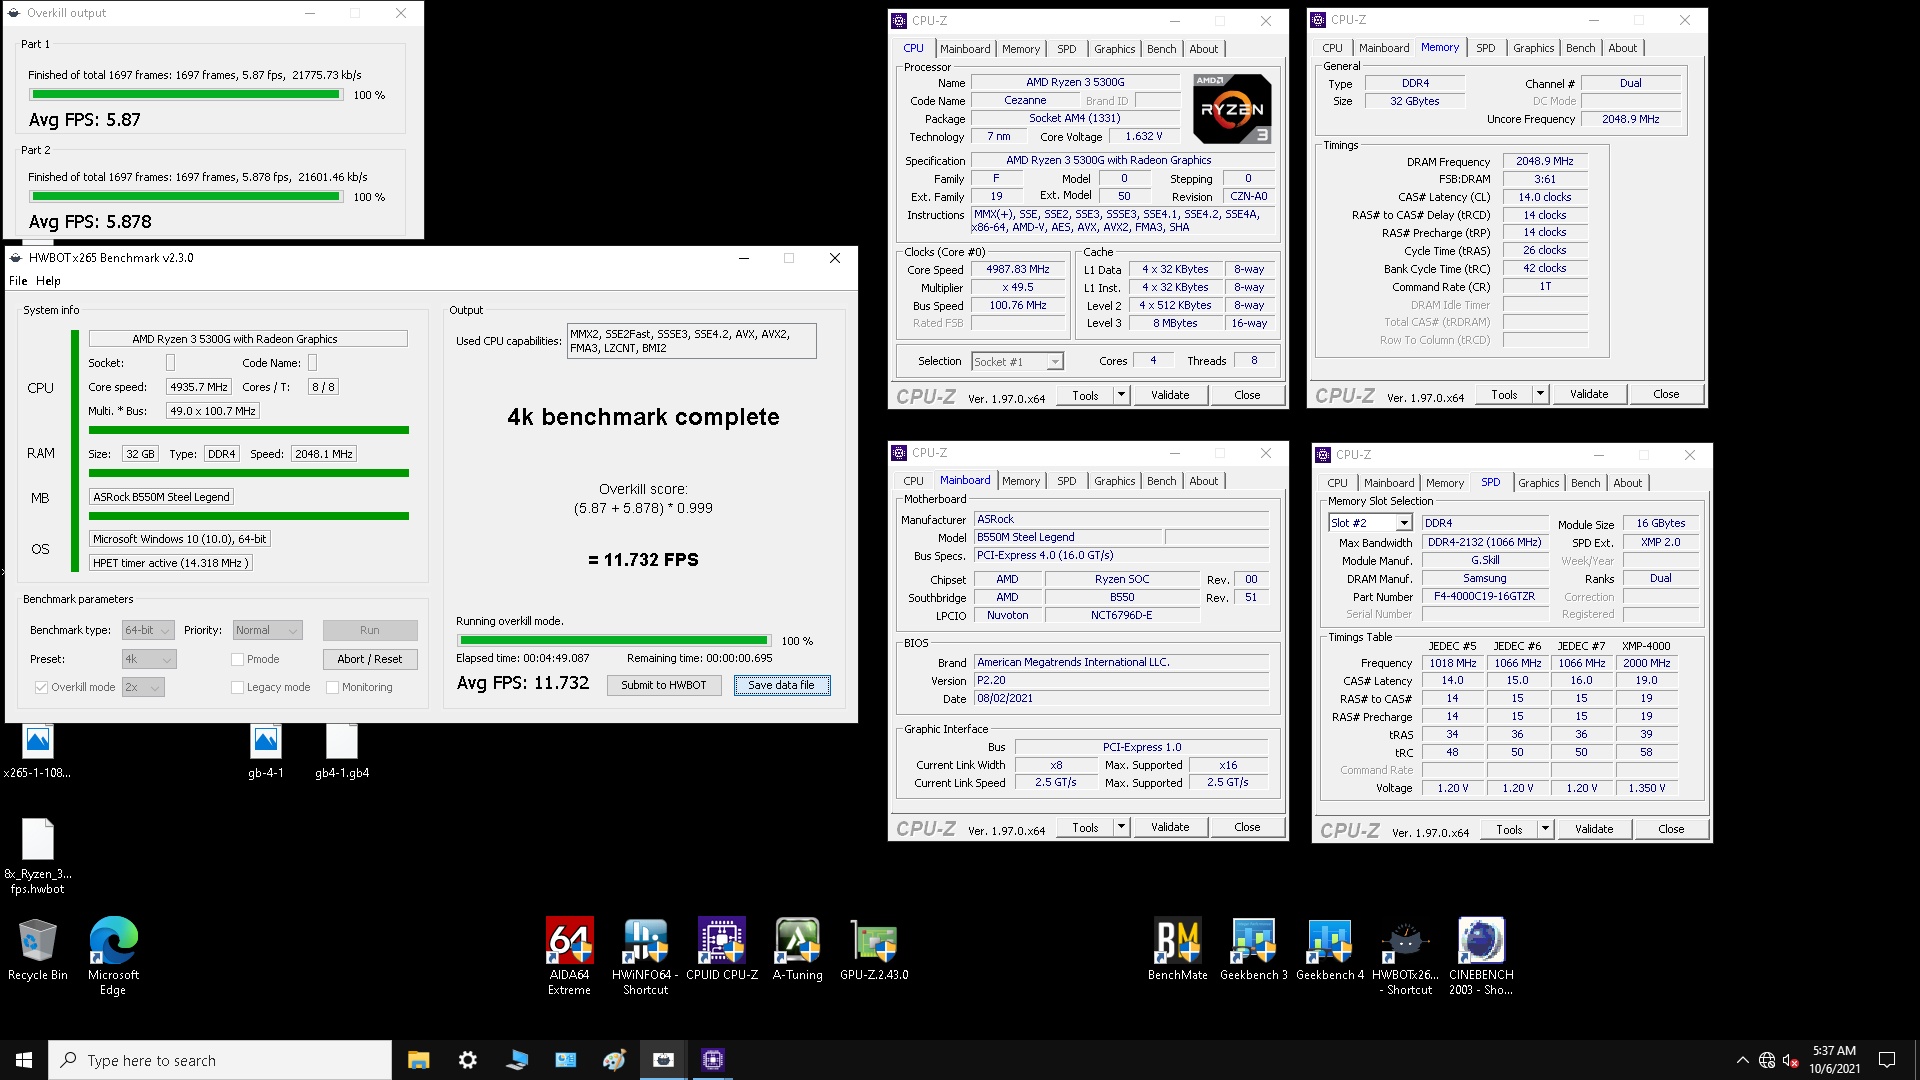This screenshot has height=1080, width=1920.
Task: Open Tools dropdown arrow in CPU tab window
Action: (x=1121, y=395)
